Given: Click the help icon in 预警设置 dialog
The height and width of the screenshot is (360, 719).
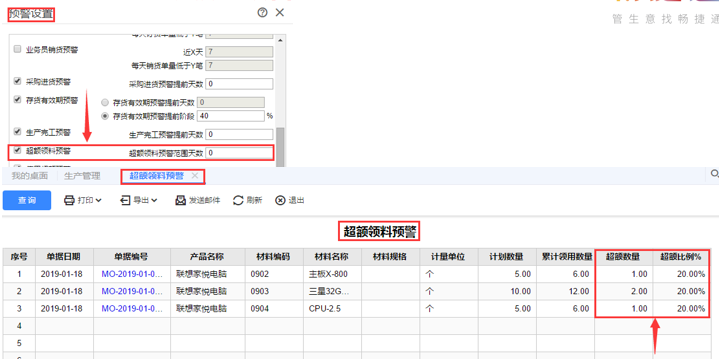Looking at the screenshot, I should [x=262, y=13].
